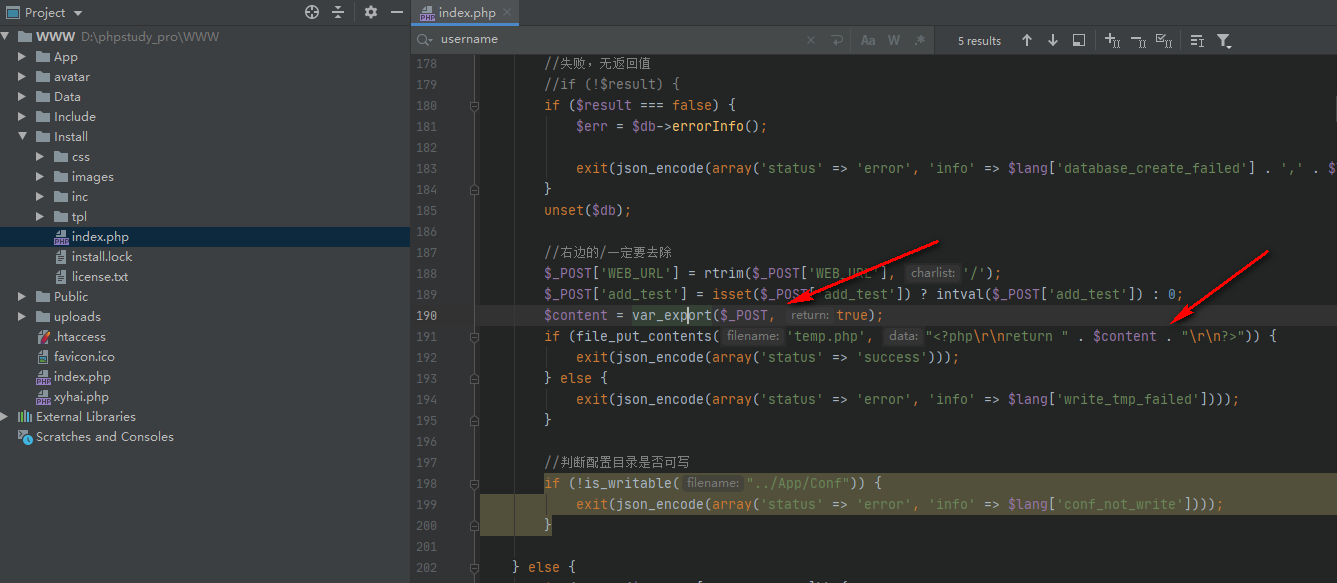Toggle Match Case search option

[x=868, y=40]
